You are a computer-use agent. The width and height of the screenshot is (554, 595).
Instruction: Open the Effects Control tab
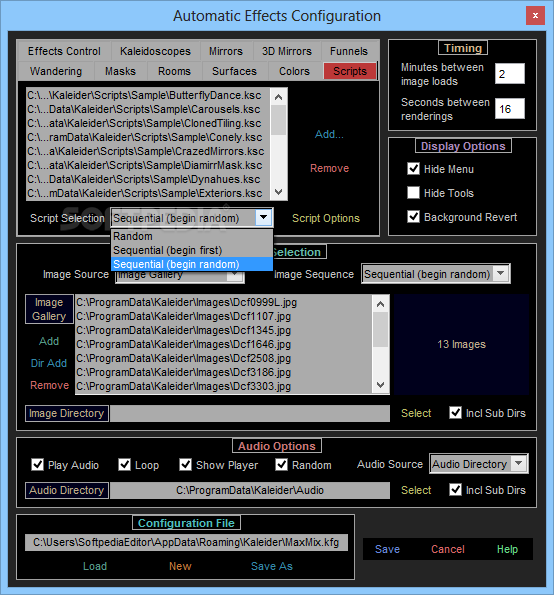64,51
